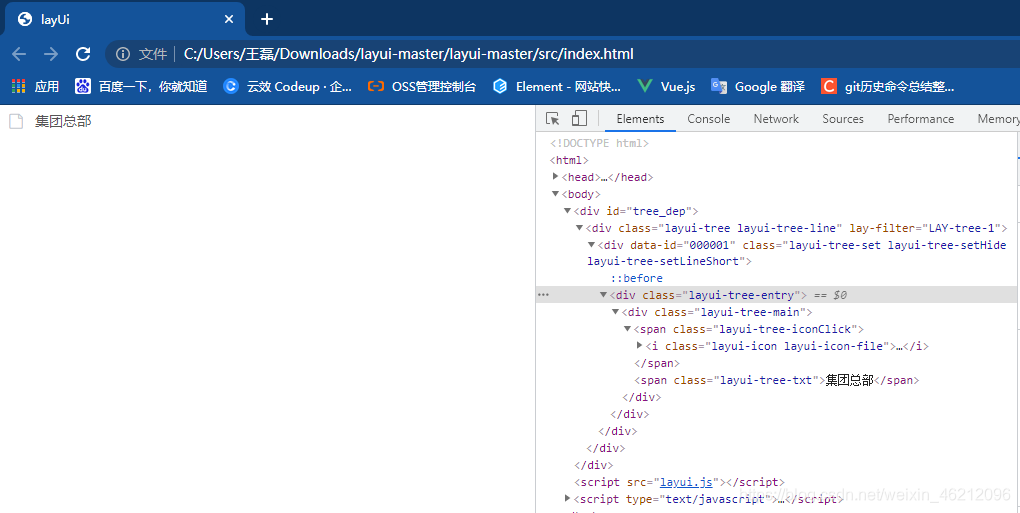Activate the DevTools inspect element picker
This screenshot has width=1020, height=513.
pos(552,118)
